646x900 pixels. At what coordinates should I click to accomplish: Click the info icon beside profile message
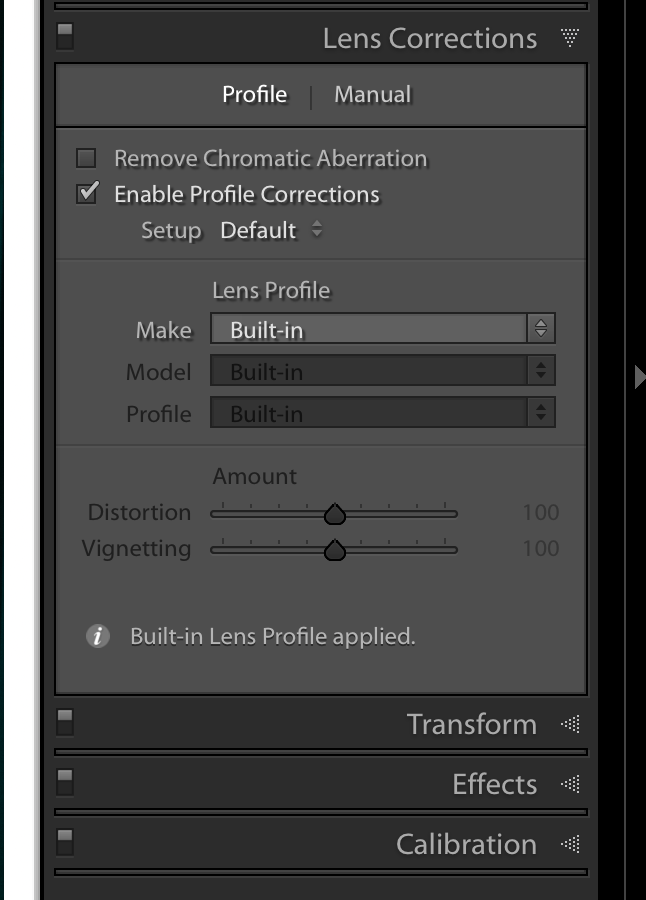pos(97,636)
